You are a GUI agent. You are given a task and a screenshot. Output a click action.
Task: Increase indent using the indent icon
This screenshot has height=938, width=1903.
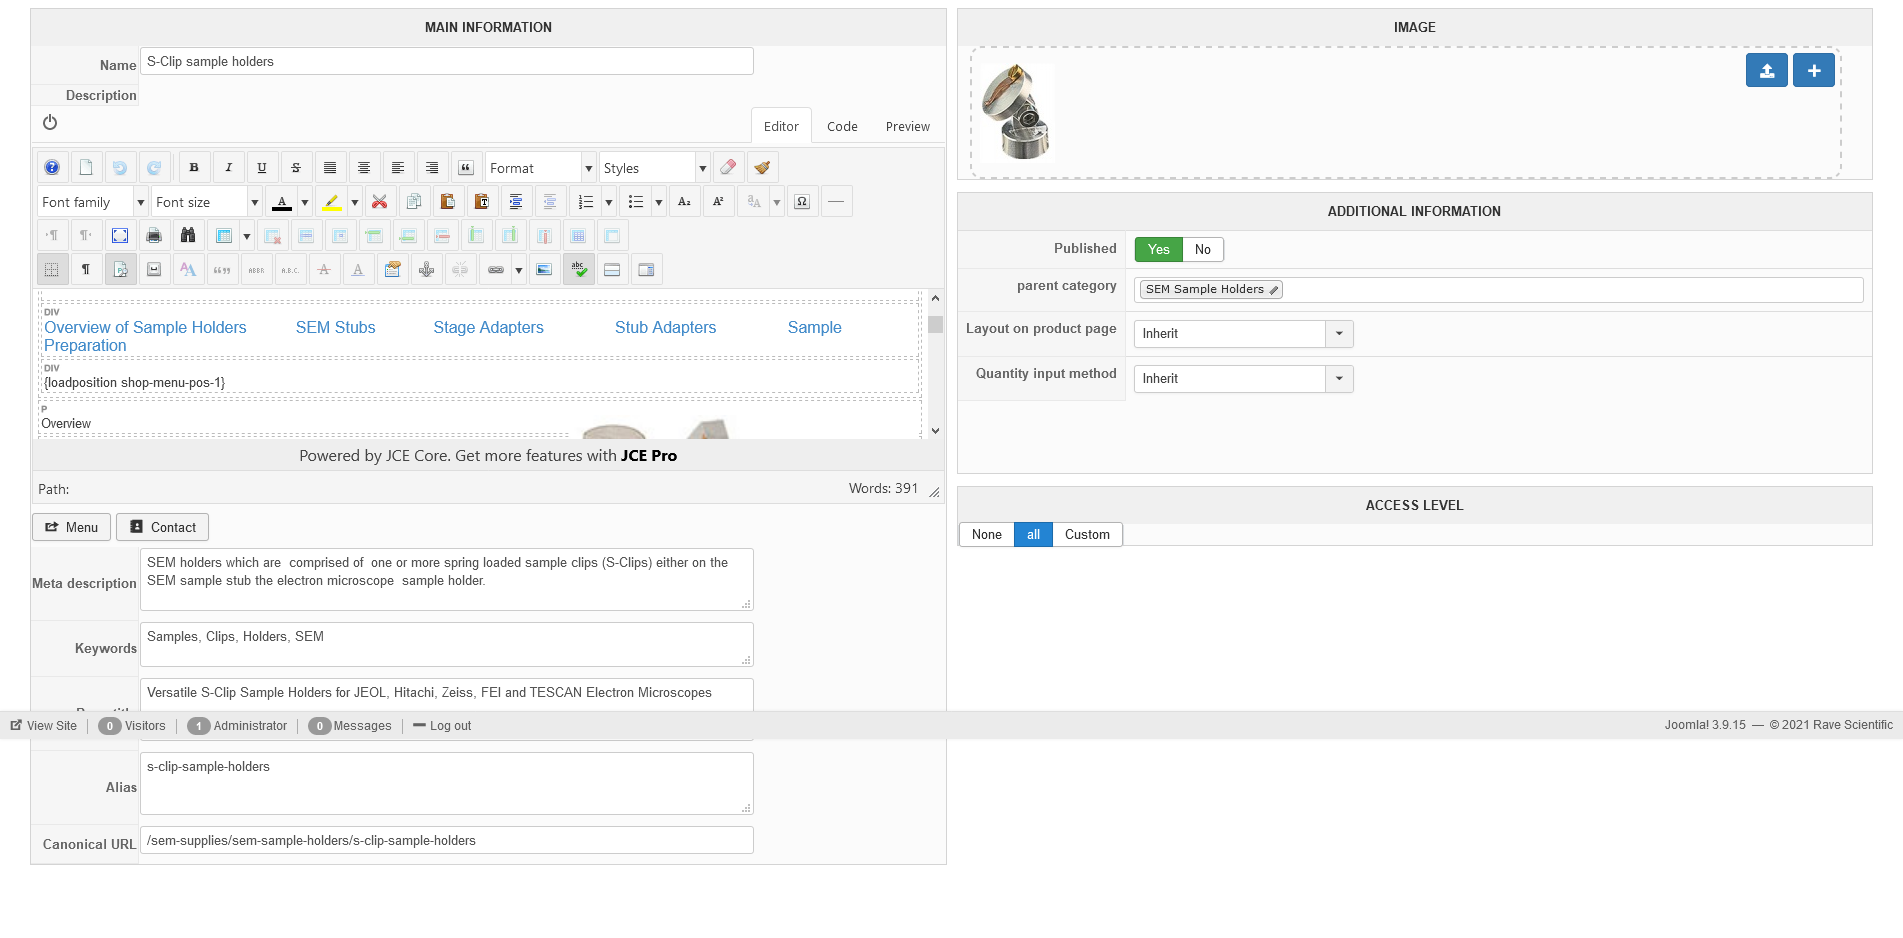(516, 202)
